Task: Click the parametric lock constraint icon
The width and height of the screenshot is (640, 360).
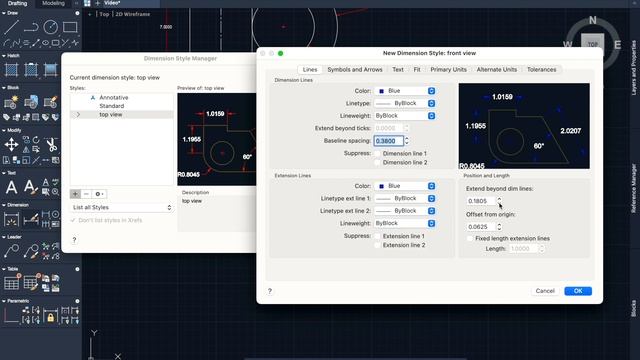Action: [x=51, y=317]
